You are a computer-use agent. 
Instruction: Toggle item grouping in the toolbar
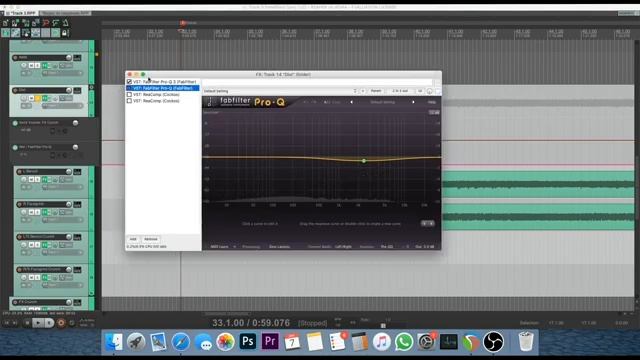point(16,33)
